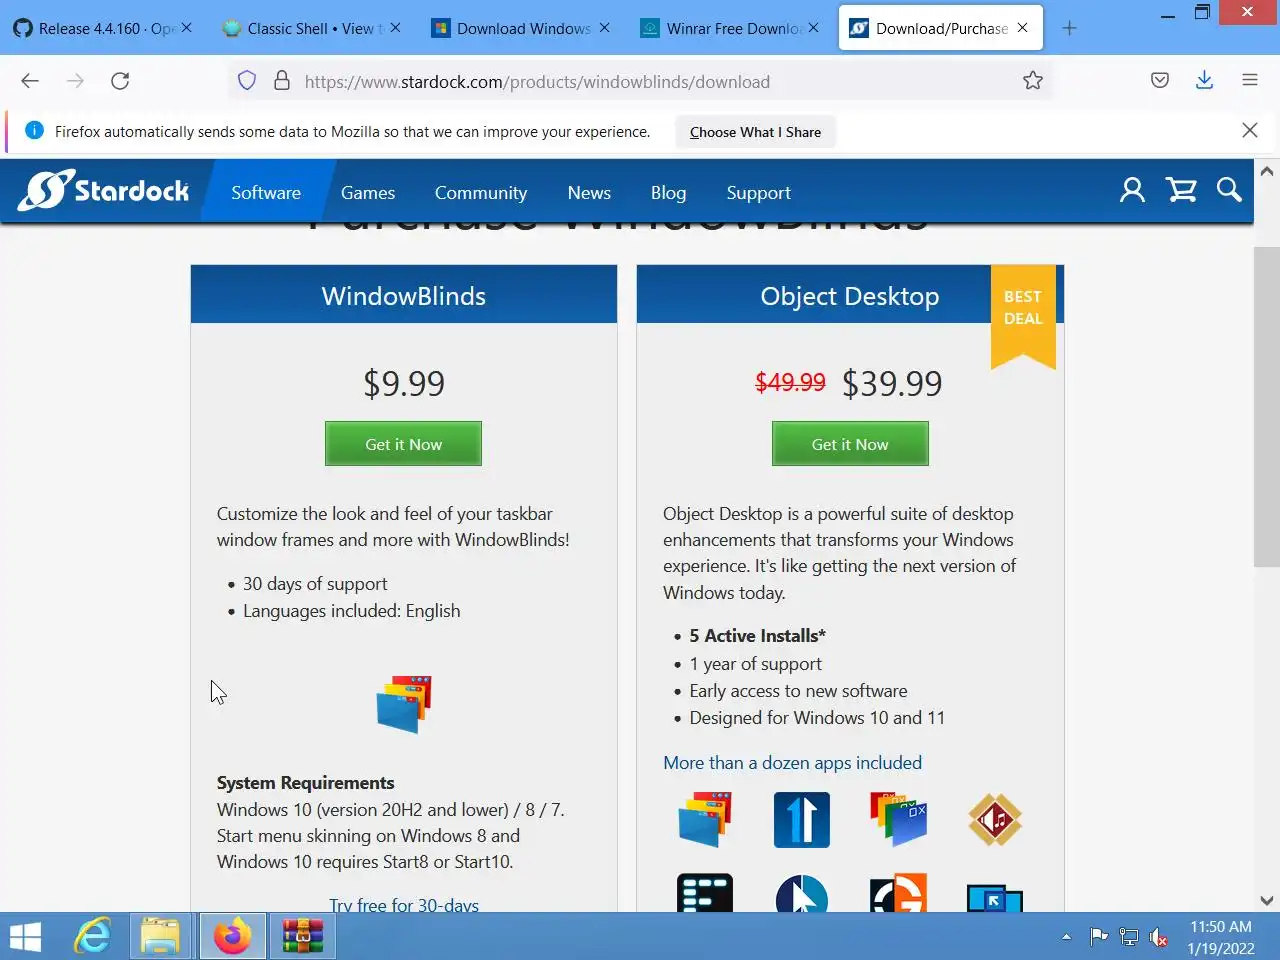Open the Support navigation item
1280x960 pixels.
coord(758,193)
